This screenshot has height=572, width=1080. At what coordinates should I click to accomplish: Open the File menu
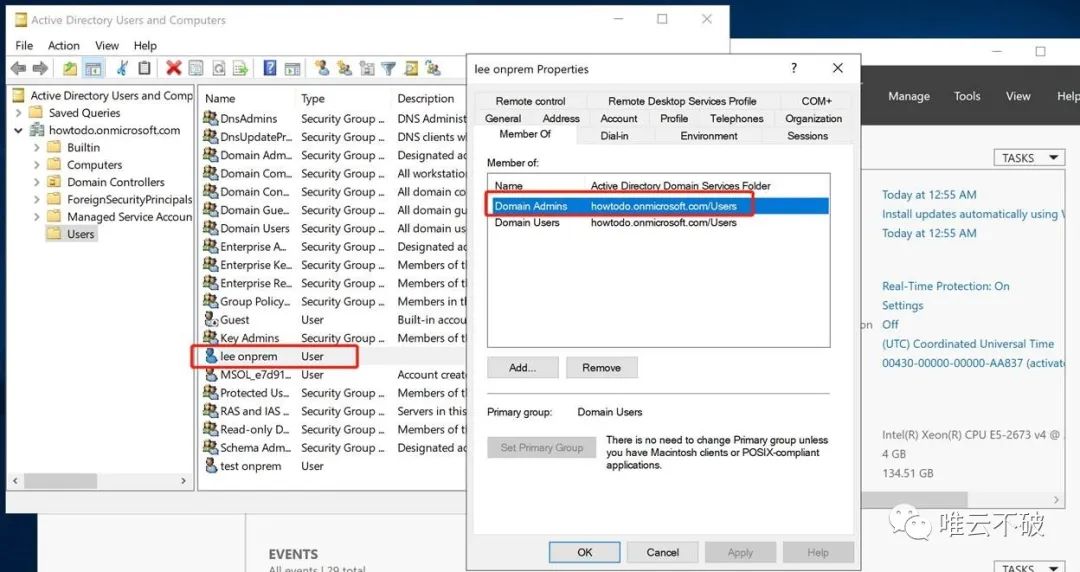click(x=24, y=45)
